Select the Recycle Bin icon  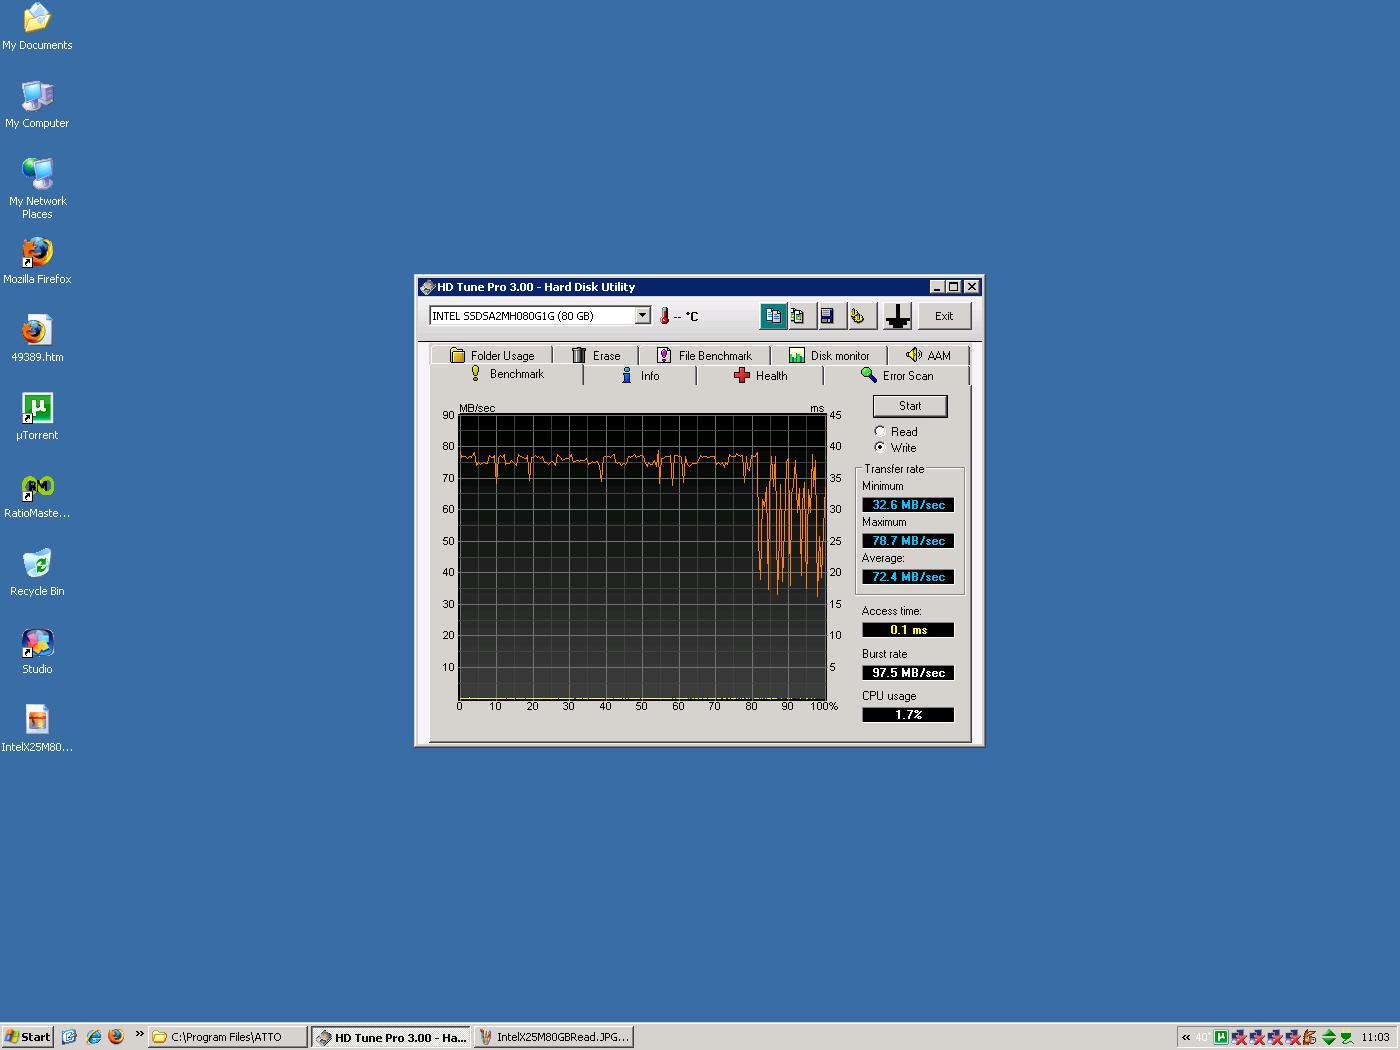[x=37, y=572]
